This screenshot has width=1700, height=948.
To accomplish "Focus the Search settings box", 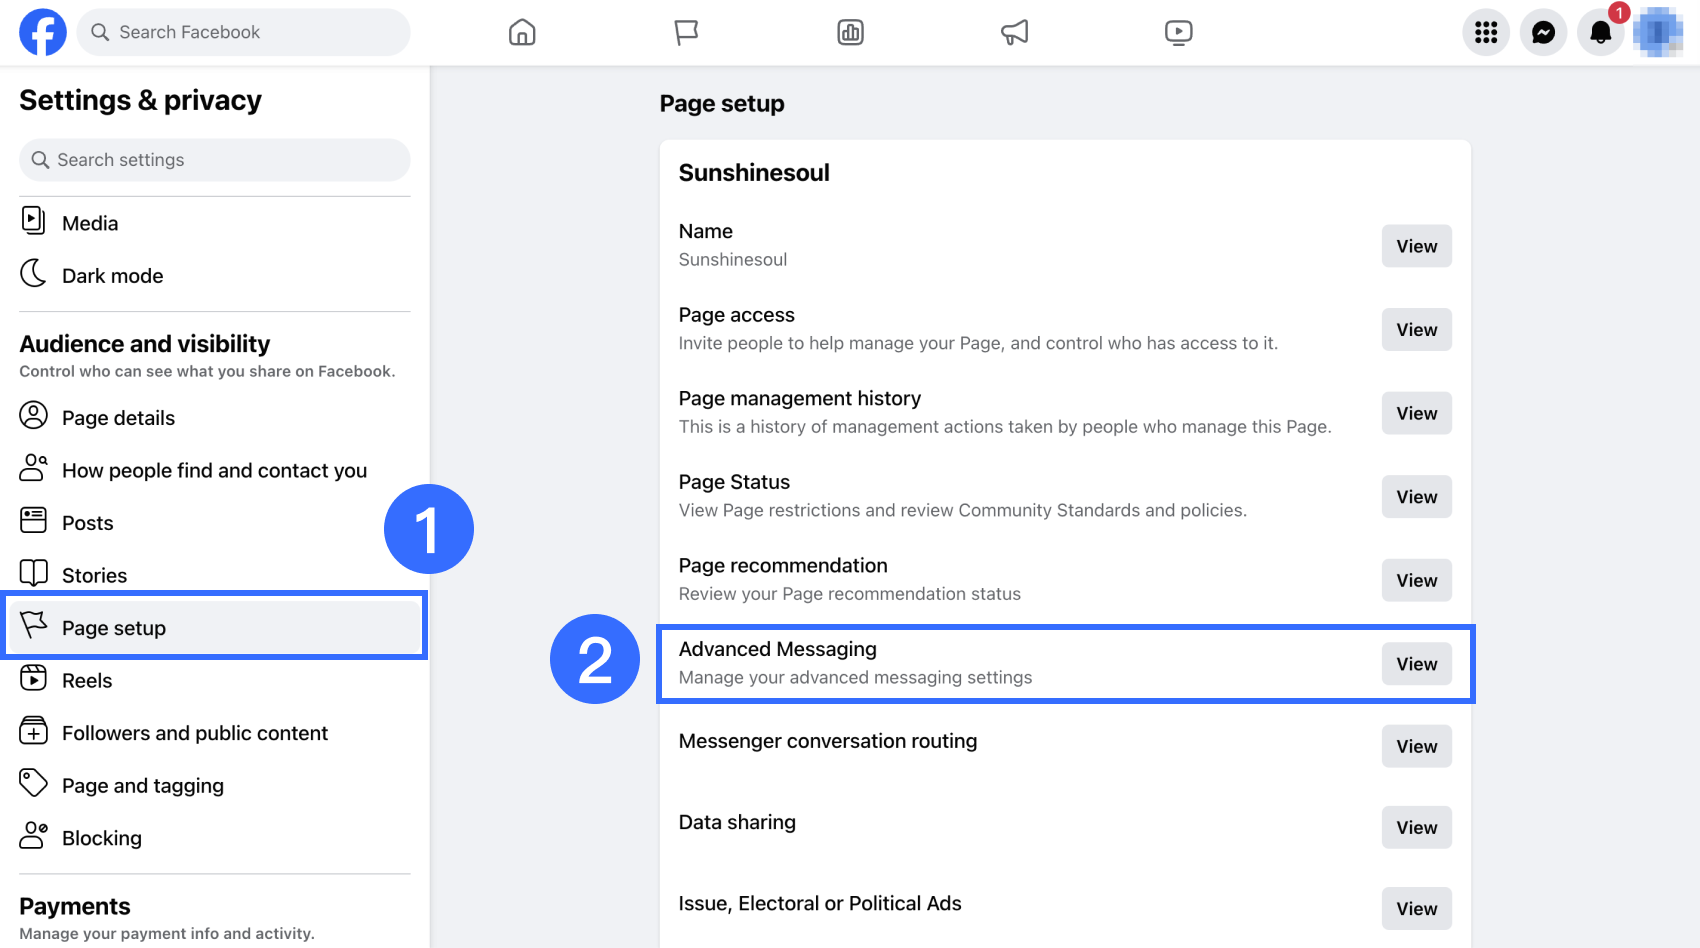I will [x=215, y=160].
